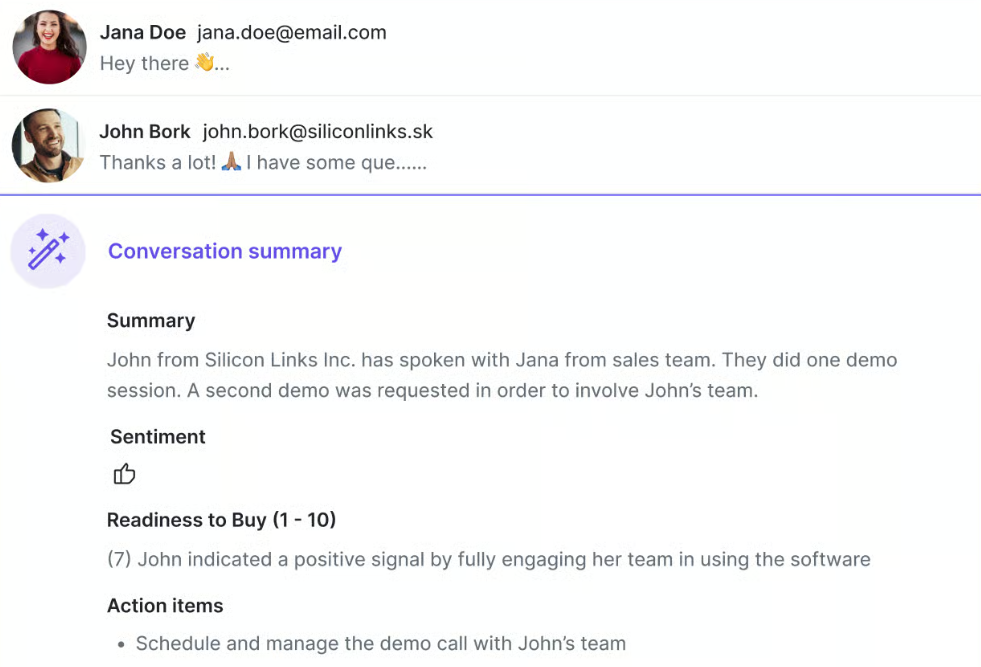Click the purple circle behind the wand icon
Image resolution: width=981 pixels, height=667 pixels.
(x=47, y=251)
